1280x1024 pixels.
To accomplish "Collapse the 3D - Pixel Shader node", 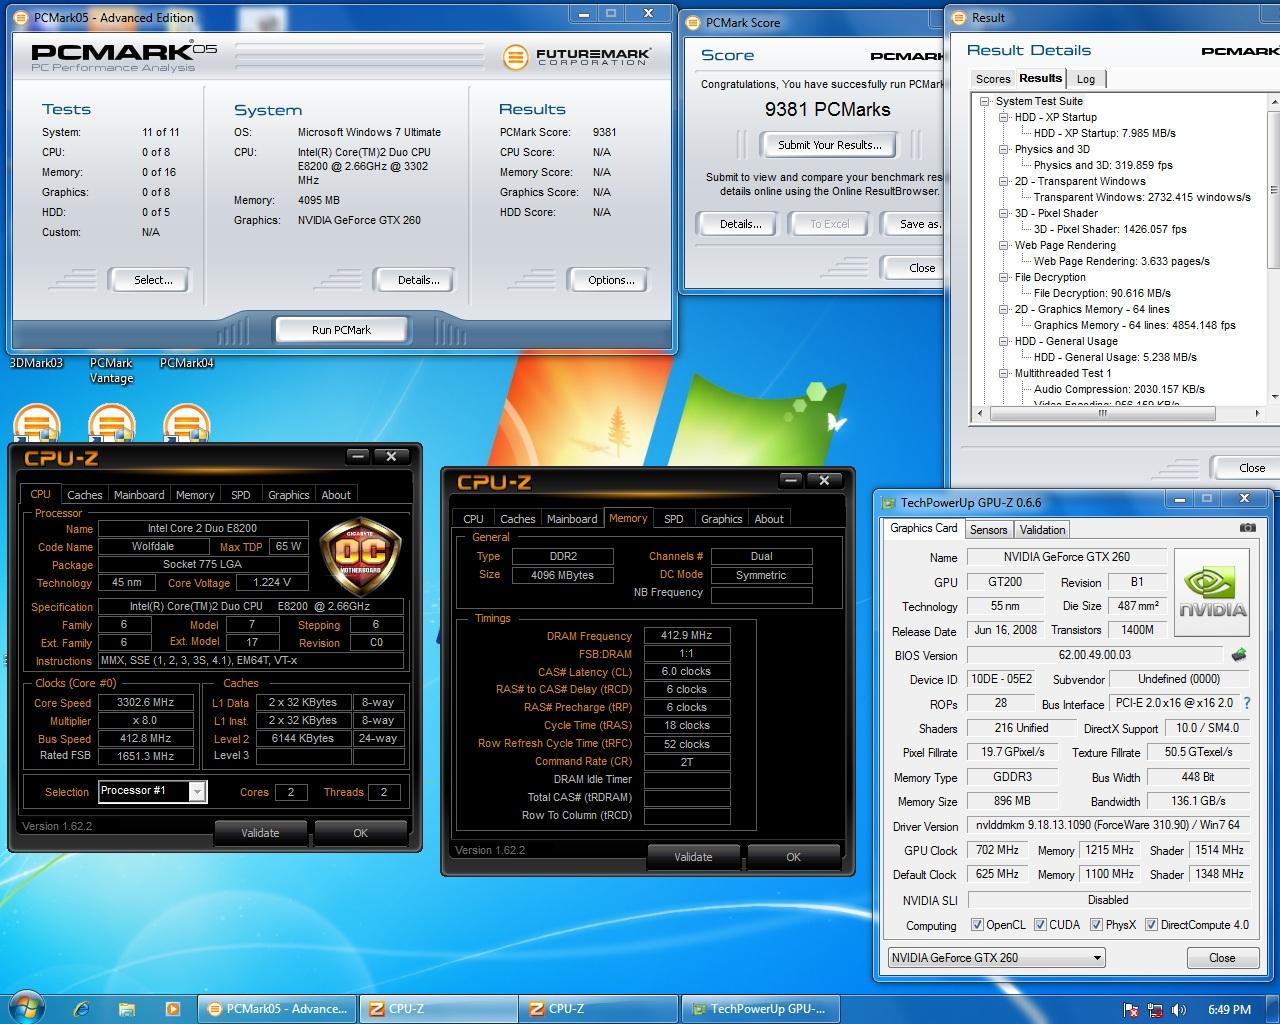I will [1004, 213].
